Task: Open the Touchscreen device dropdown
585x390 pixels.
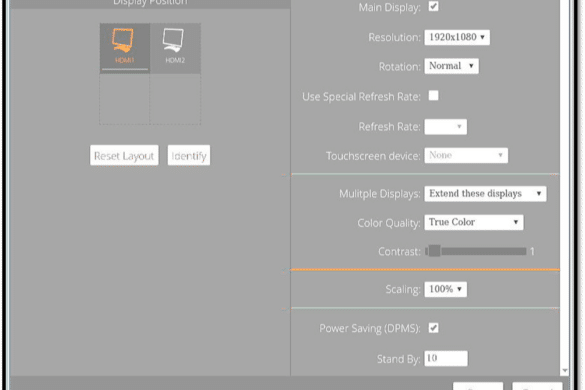Action: tap(466, 155)
